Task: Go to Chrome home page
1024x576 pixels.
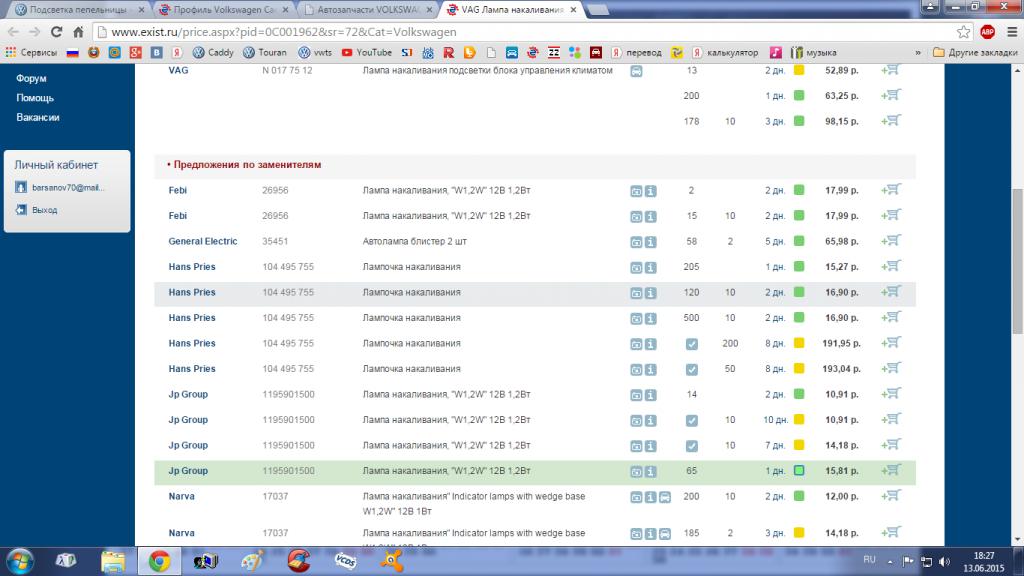Action: (78, 32)
